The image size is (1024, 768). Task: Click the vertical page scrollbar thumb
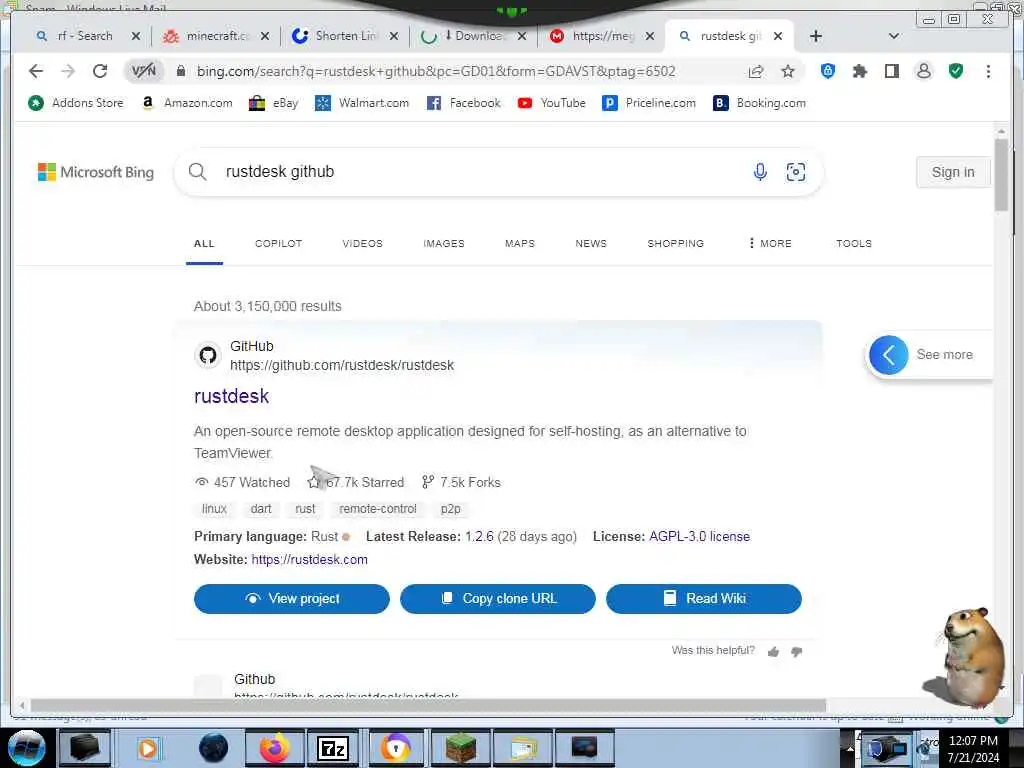(x=1001, y=175)
